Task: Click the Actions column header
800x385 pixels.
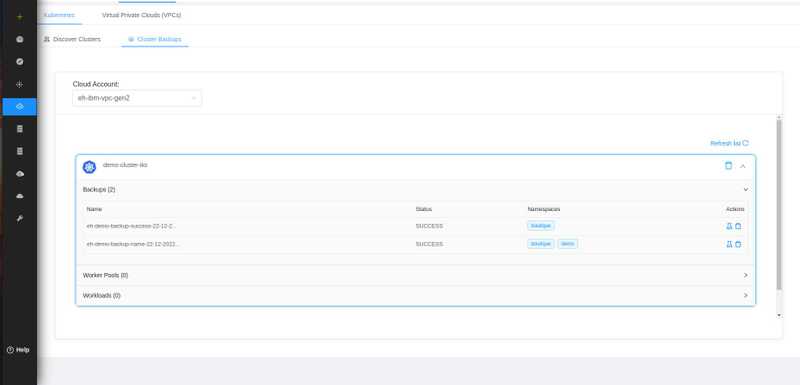Action: click(735, 209)
